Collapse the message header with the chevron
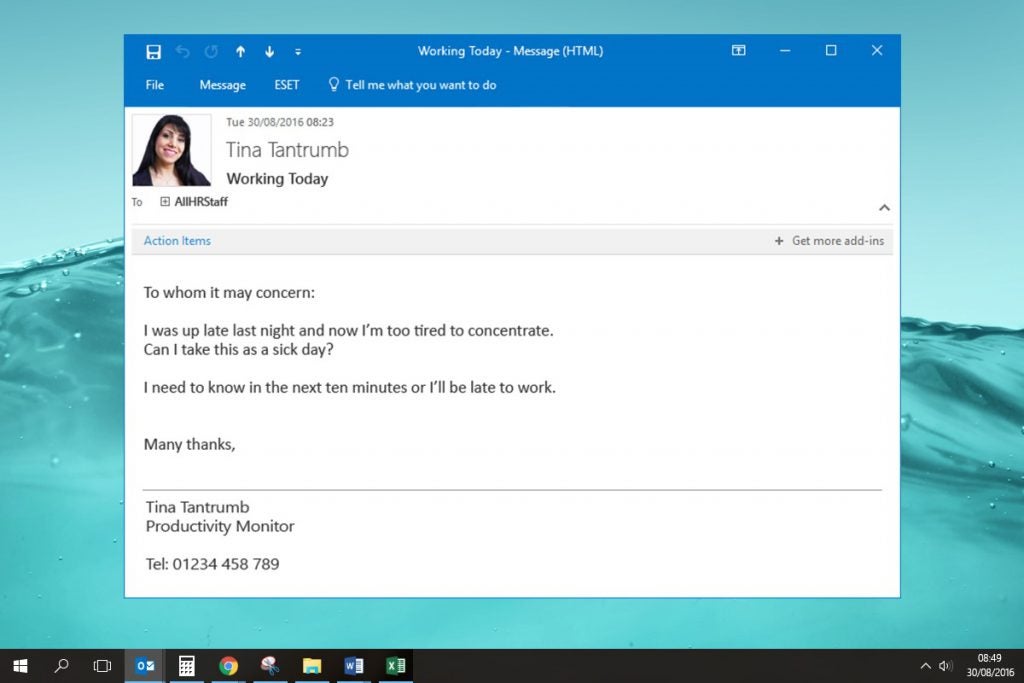The image size is (1024, 683). 884,208
